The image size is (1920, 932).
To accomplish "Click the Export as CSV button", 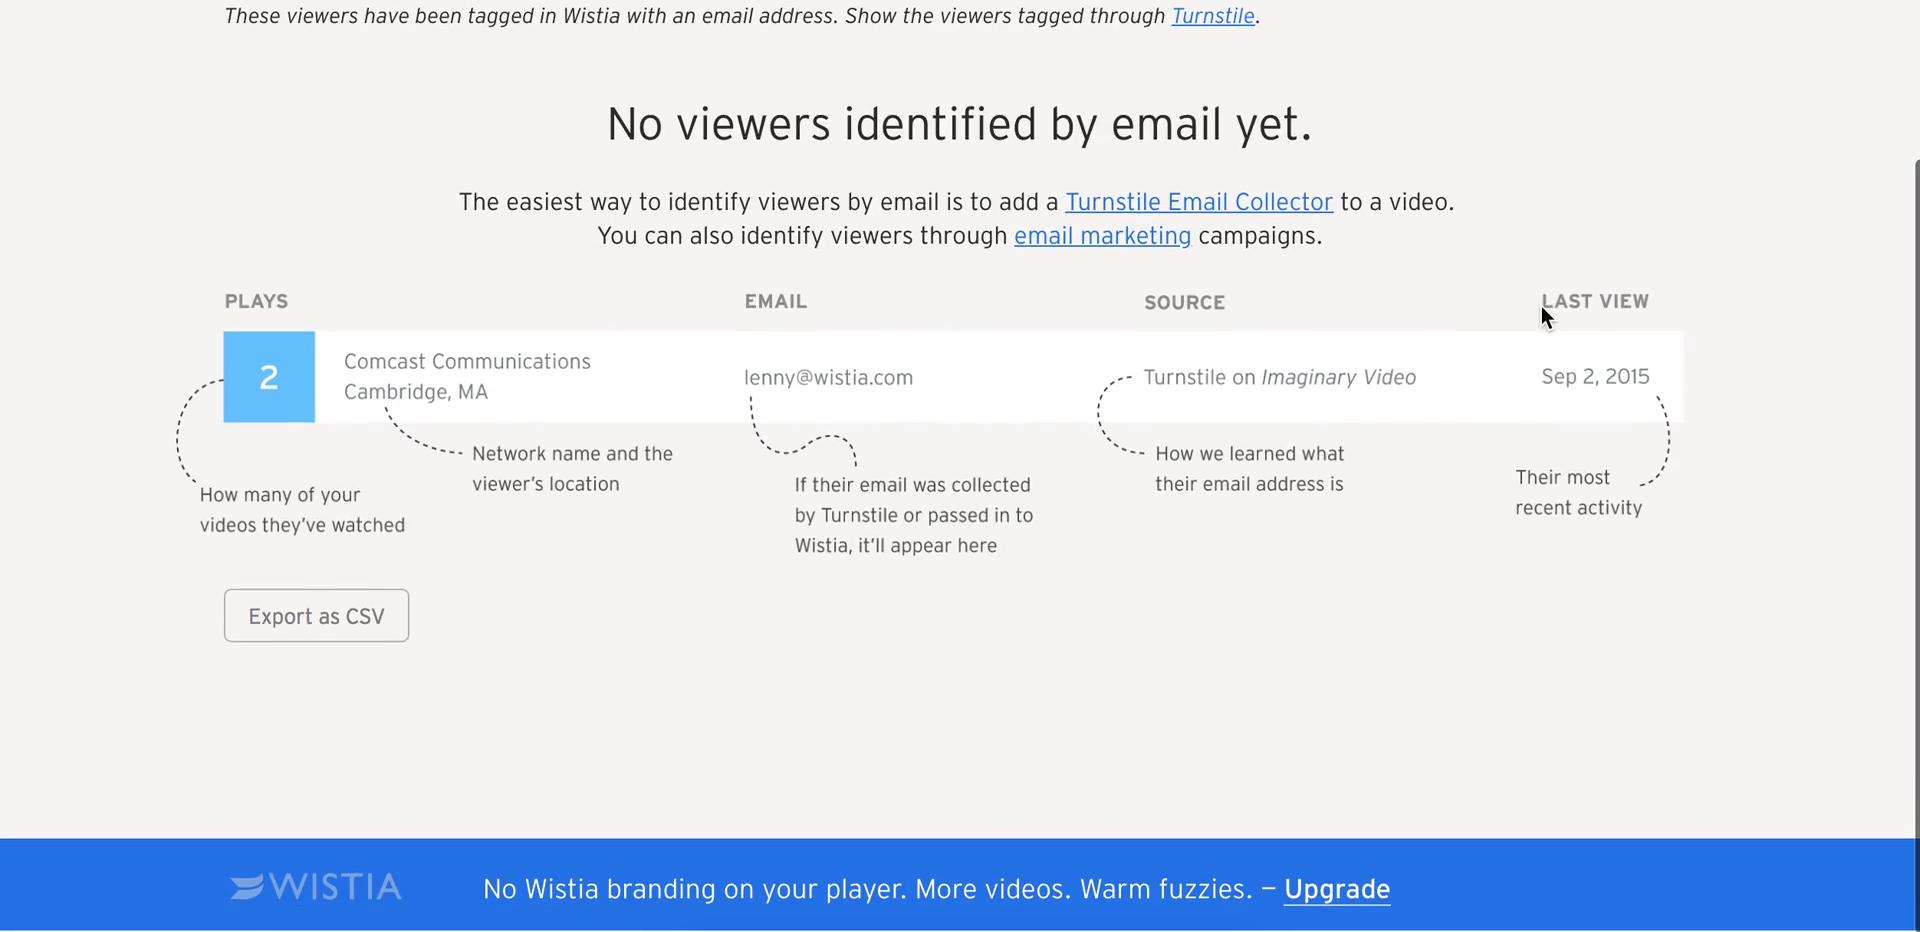I will click(x=316, y=616).
